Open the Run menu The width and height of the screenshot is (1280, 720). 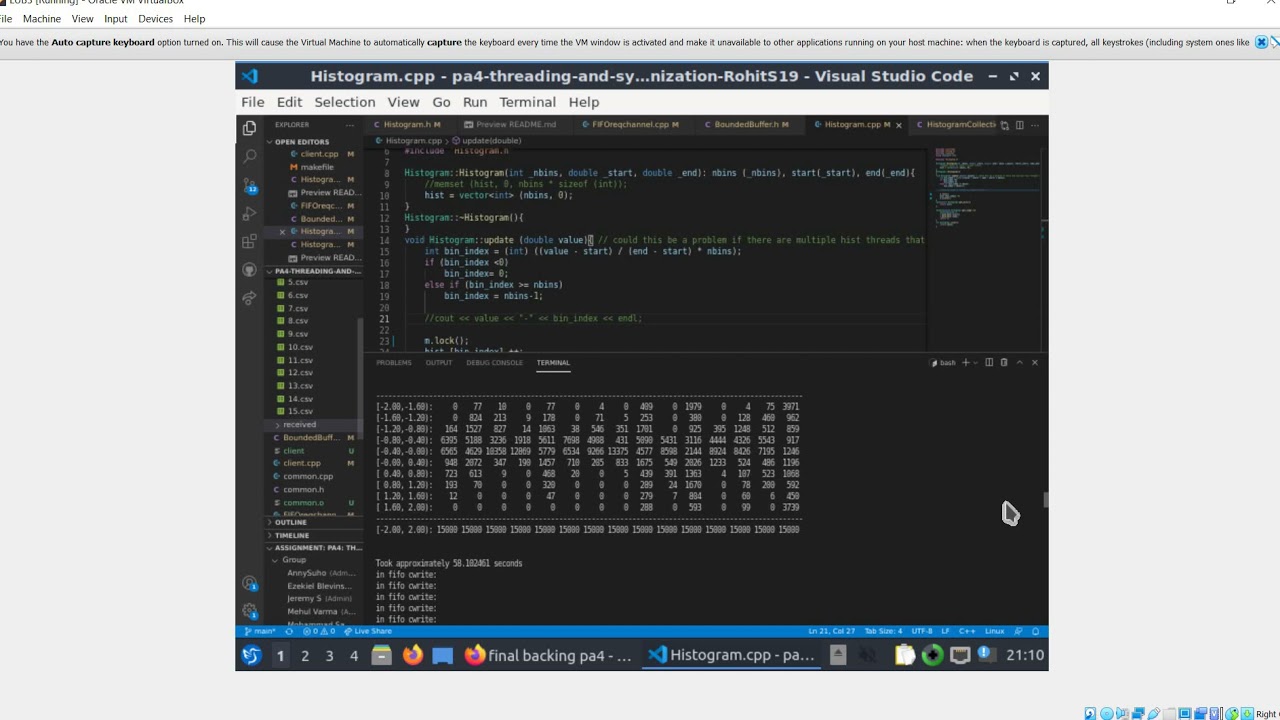coord(475,102)
